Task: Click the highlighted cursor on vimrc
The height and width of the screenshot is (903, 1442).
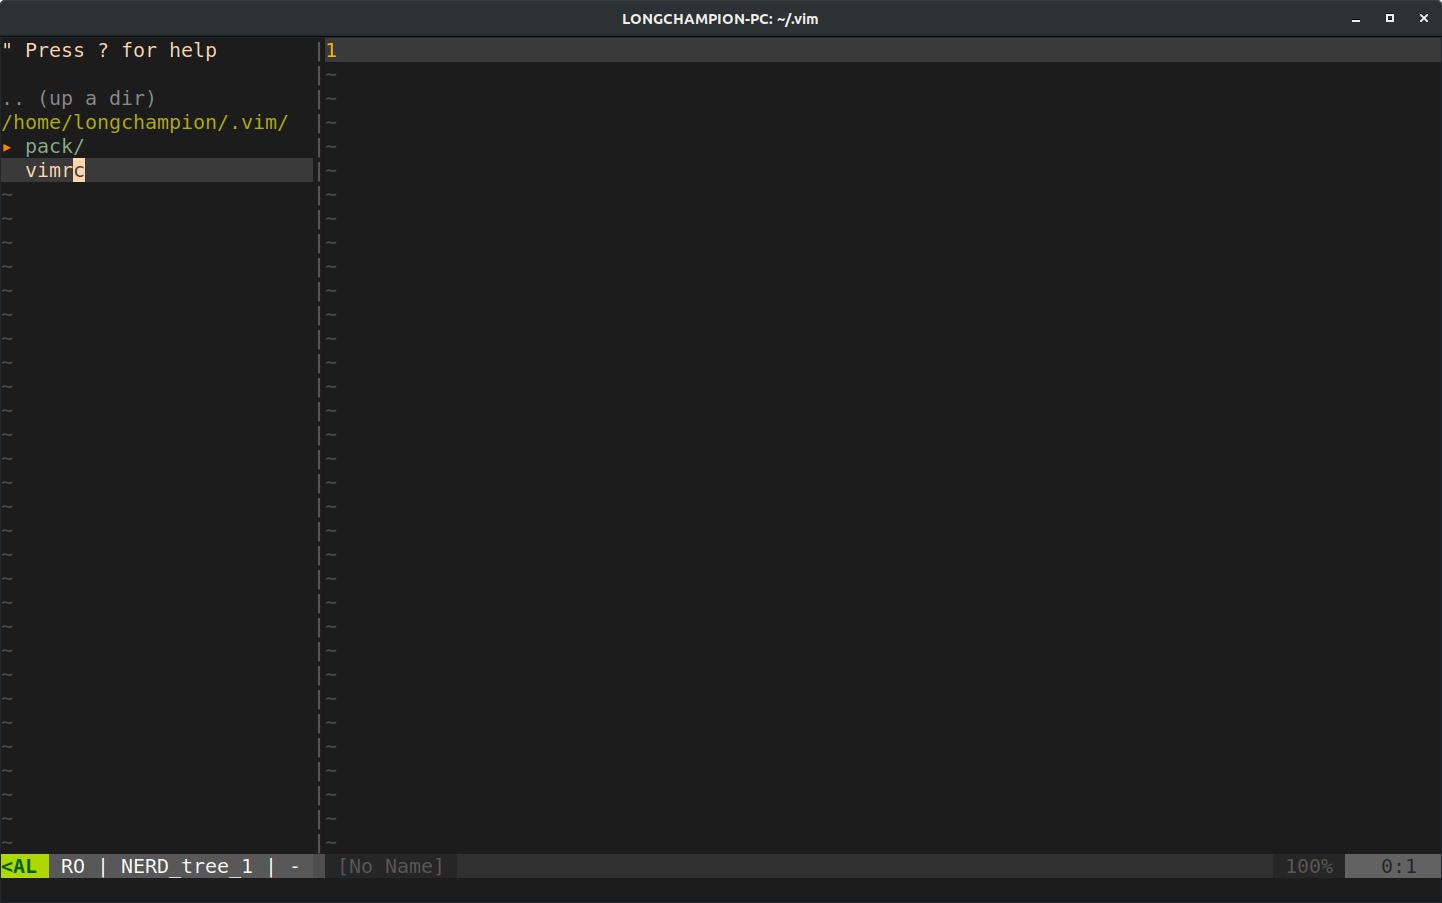Action: (x=80, y=170)
